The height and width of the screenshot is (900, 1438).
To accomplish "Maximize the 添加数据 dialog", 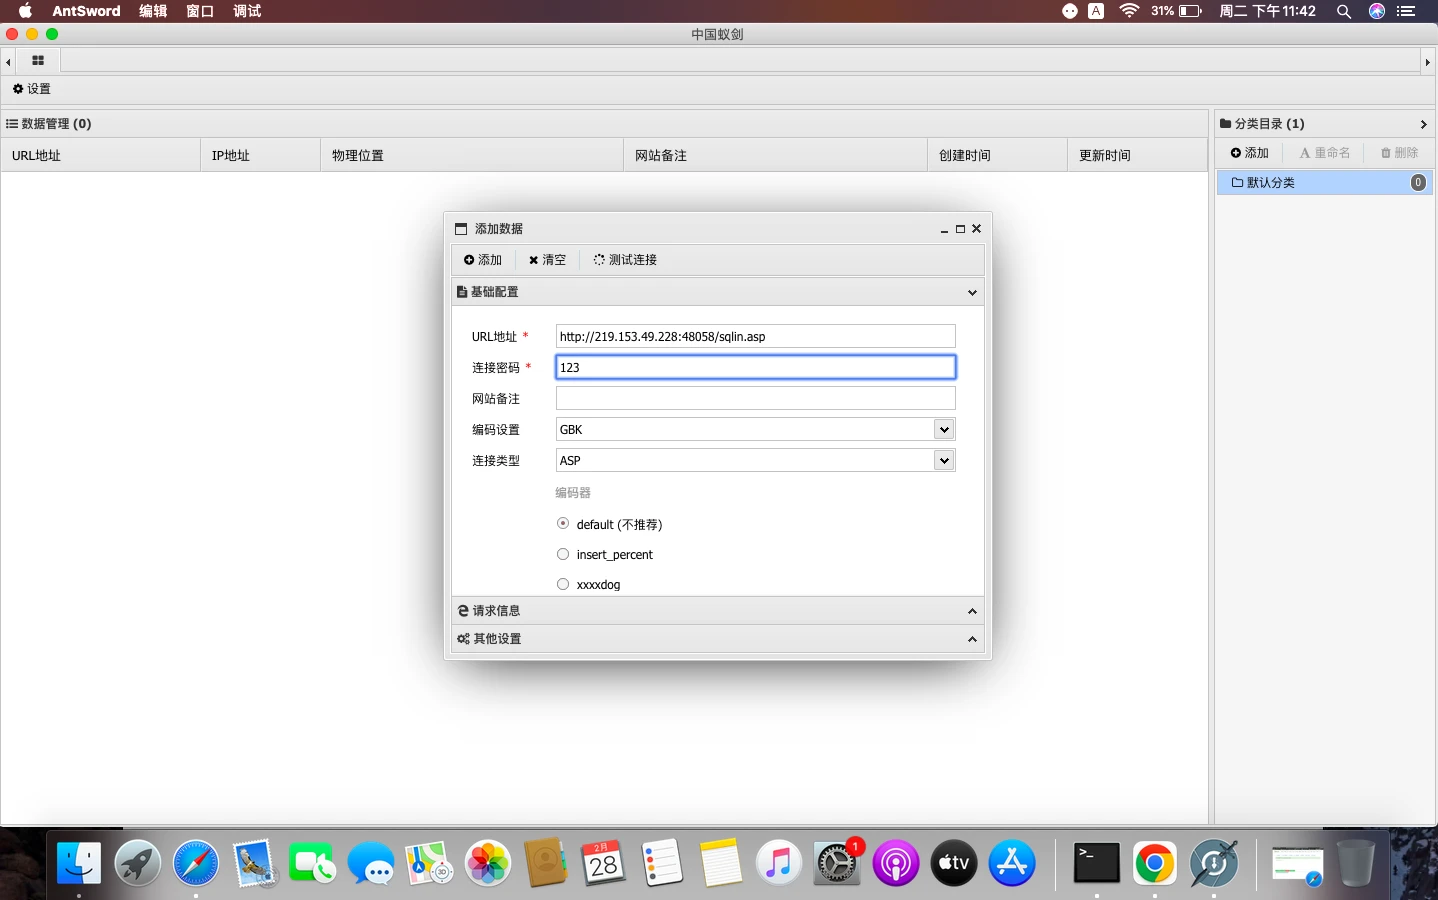I will pyautogui.click(x=960, y=229).
